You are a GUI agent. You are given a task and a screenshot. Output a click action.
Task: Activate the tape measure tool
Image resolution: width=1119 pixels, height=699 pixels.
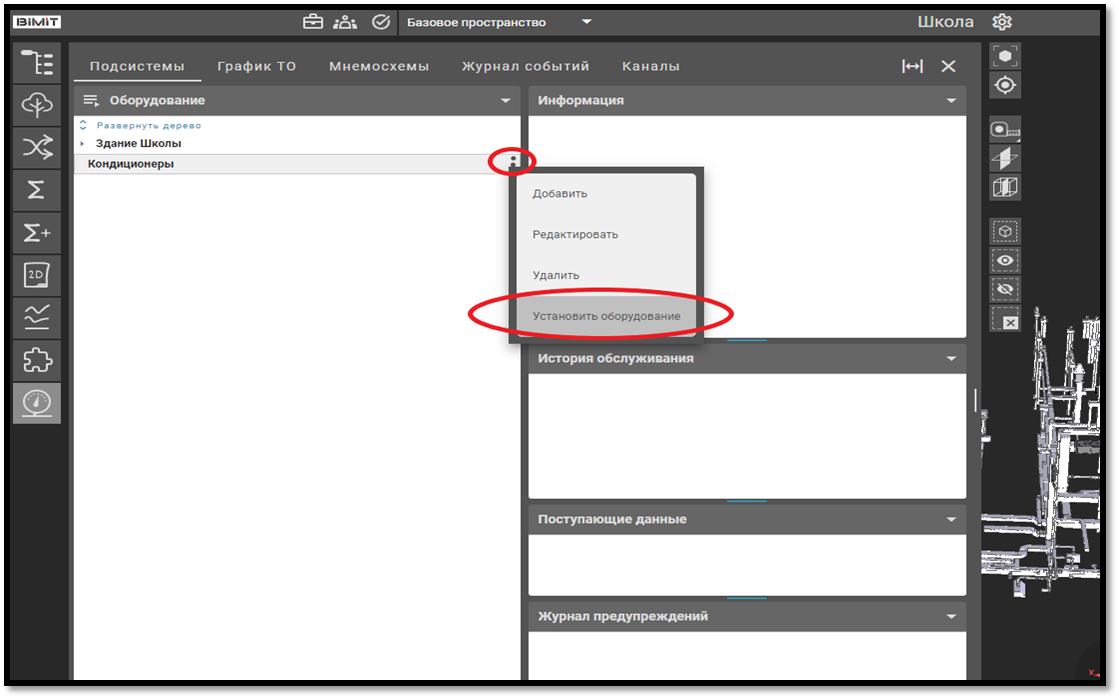pyautogui.click(x=1004, y=129)
